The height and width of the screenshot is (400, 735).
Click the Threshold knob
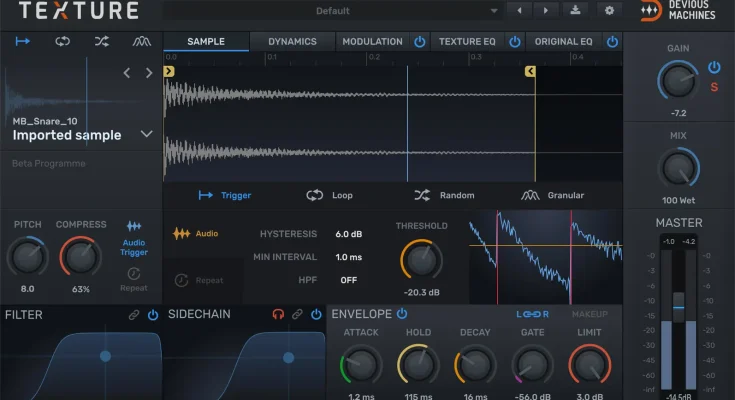421,259
